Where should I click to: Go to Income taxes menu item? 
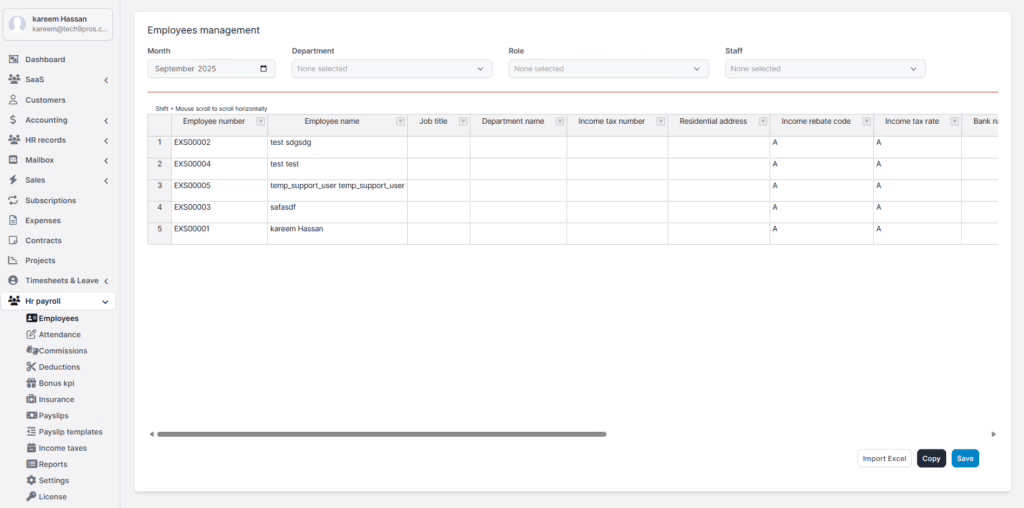coord(62,448)
